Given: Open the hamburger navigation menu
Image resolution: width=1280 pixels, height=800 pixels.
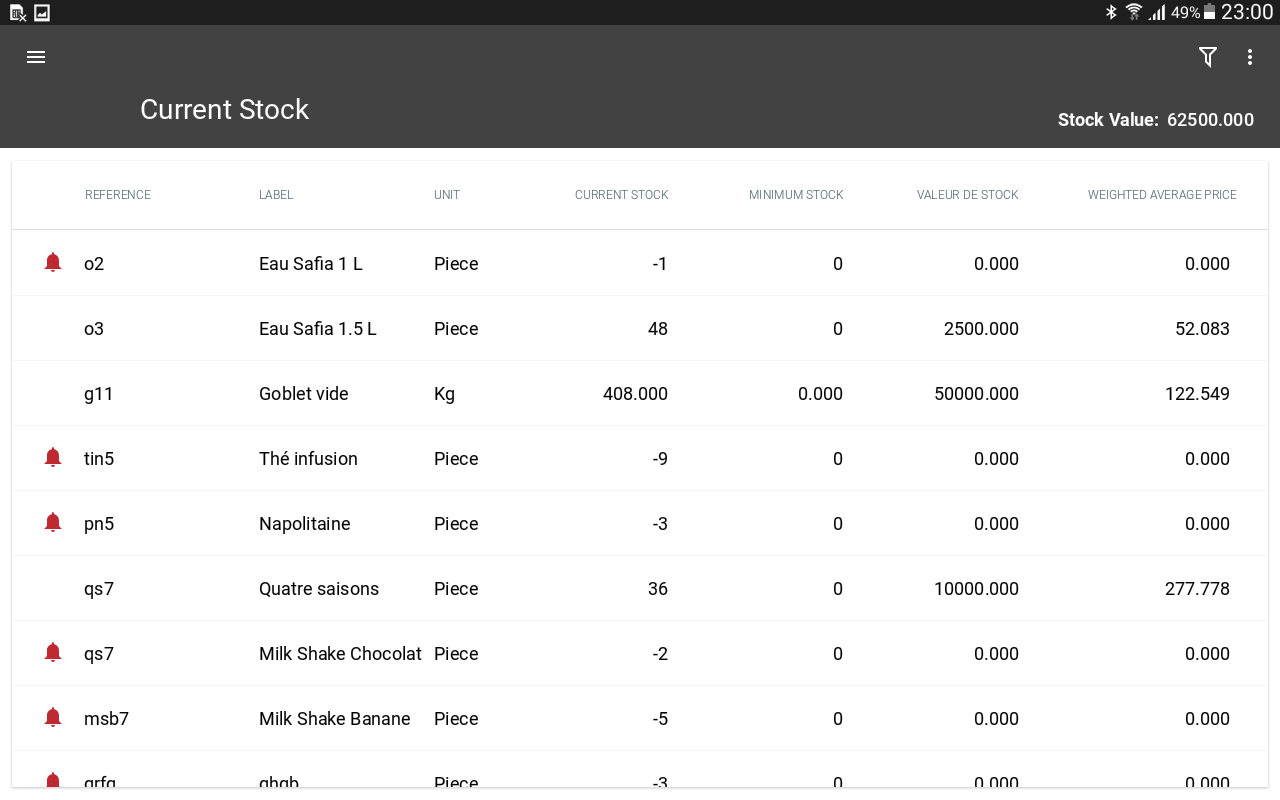Looking at the screenshot, I should point(36,57).
